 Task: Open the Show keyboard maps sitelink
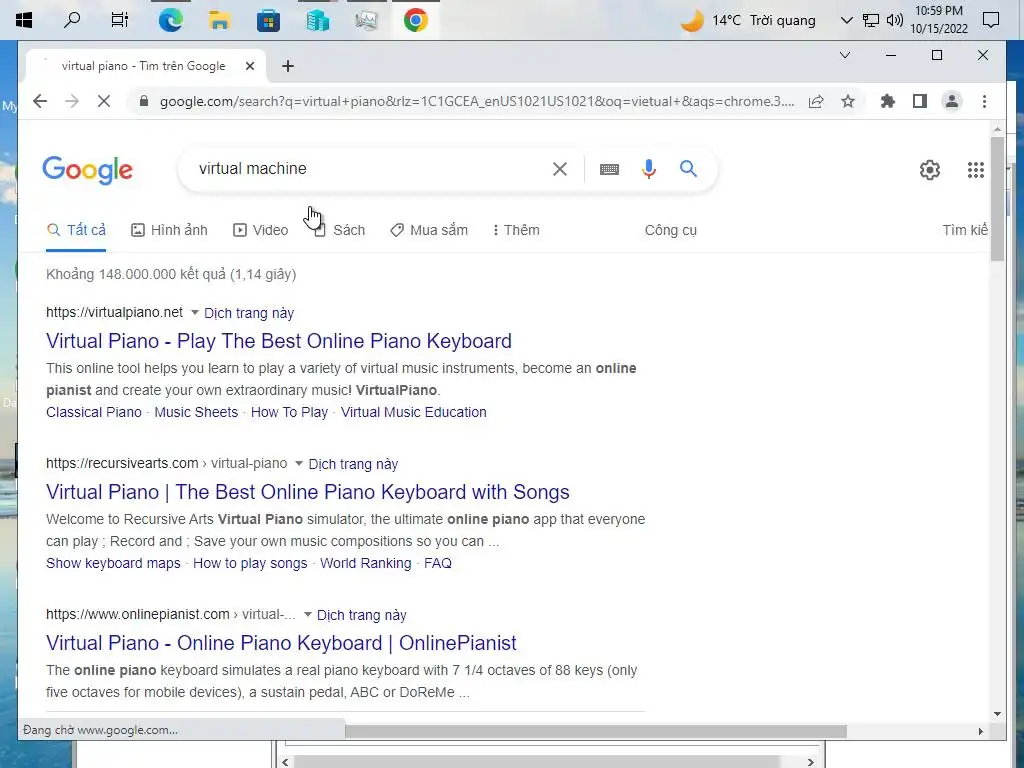coord(113,563)
